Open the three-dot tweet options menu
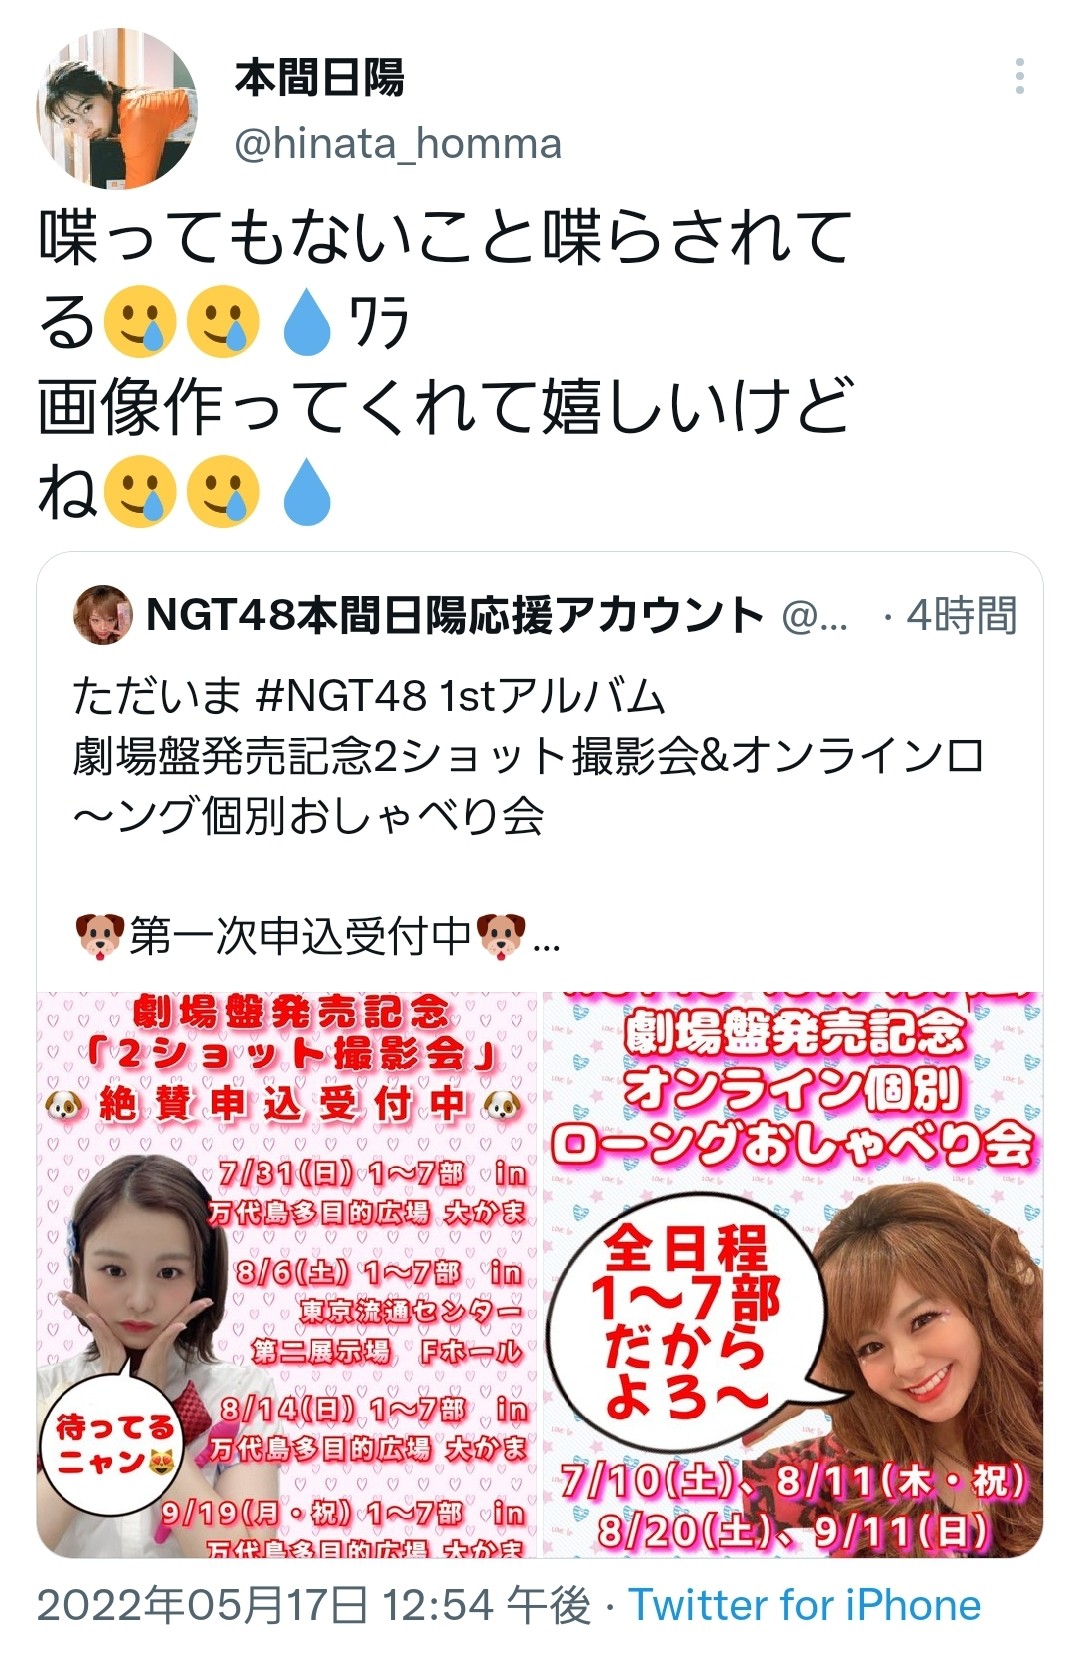The image size is (1080, 1654). 1019,76
